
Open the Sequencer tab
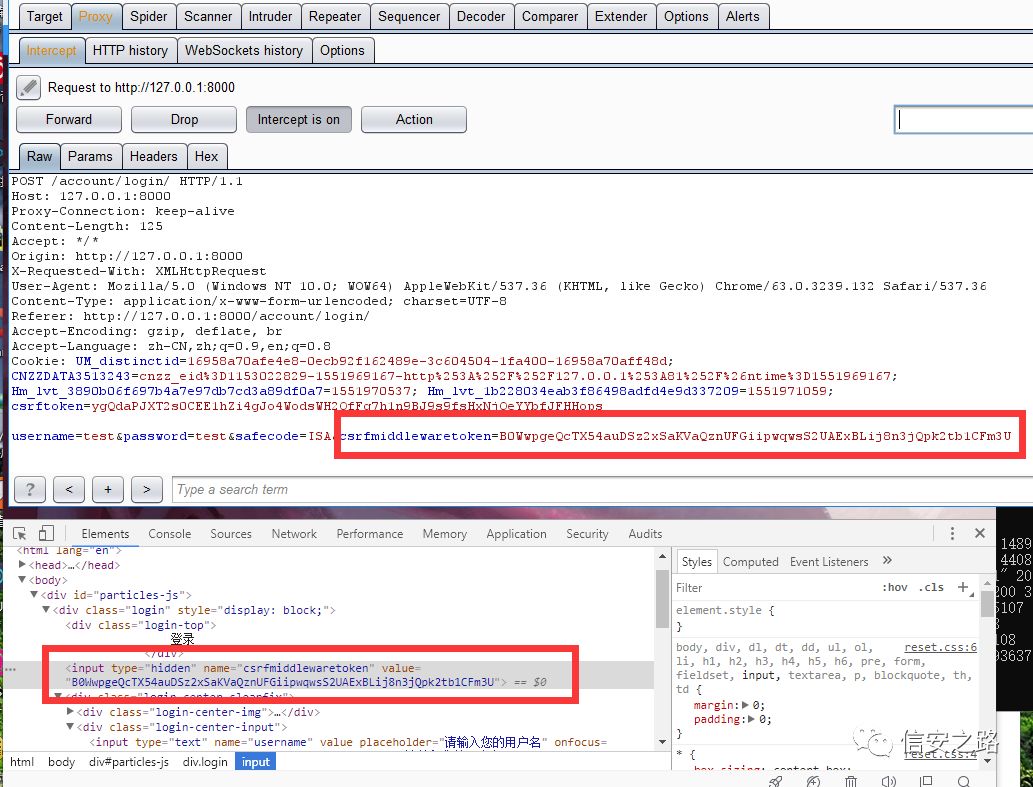pos(408,16)
